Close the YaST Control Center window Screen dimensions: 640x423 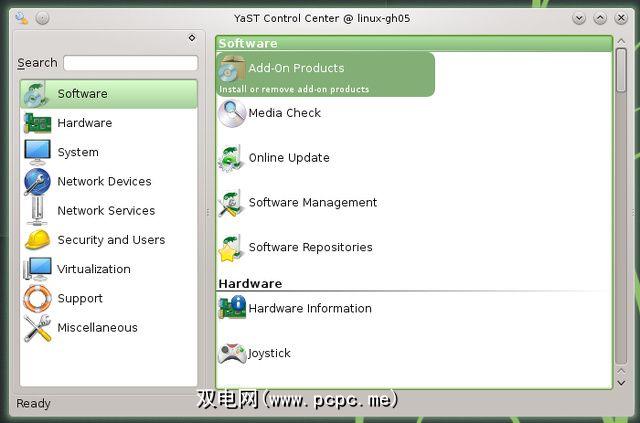click(621, 18)
